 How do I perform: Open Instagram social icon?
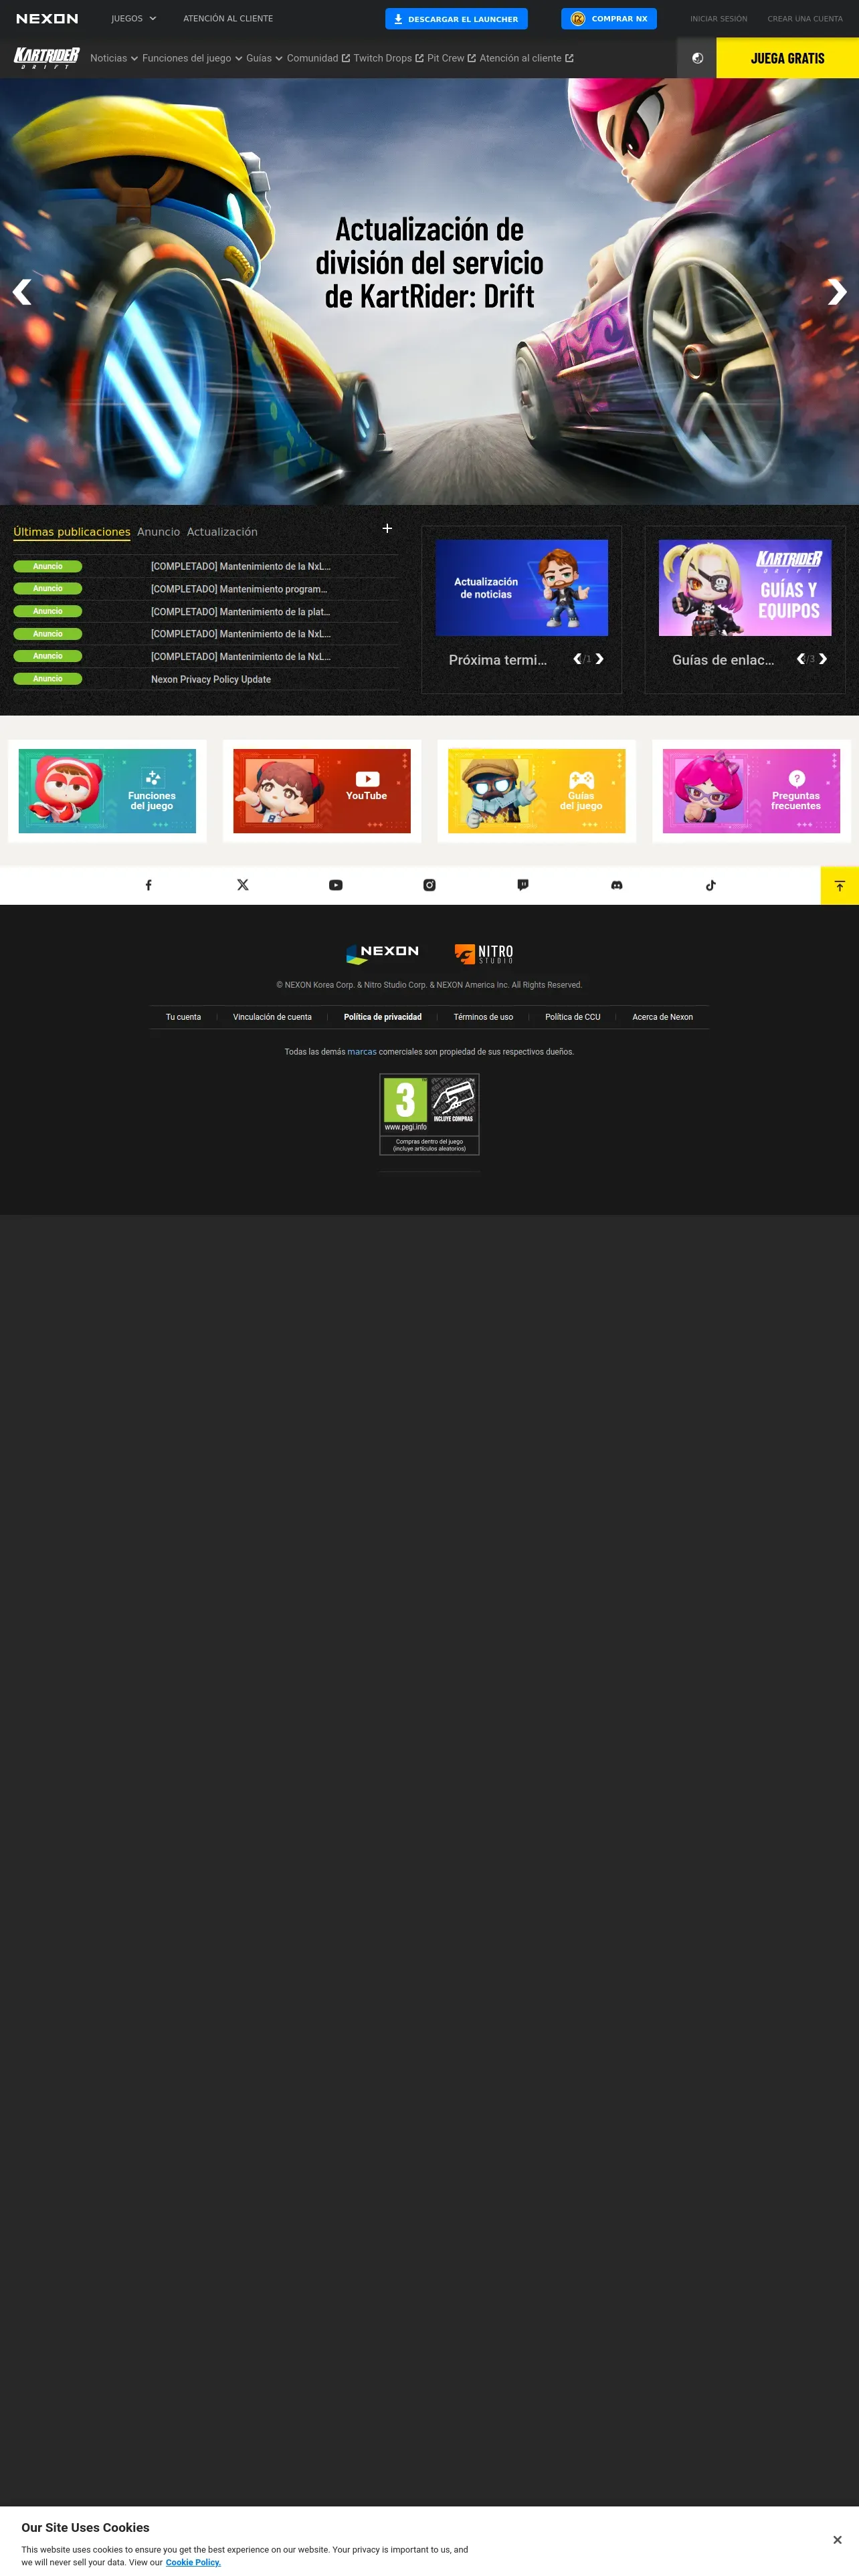click(429, 885)
